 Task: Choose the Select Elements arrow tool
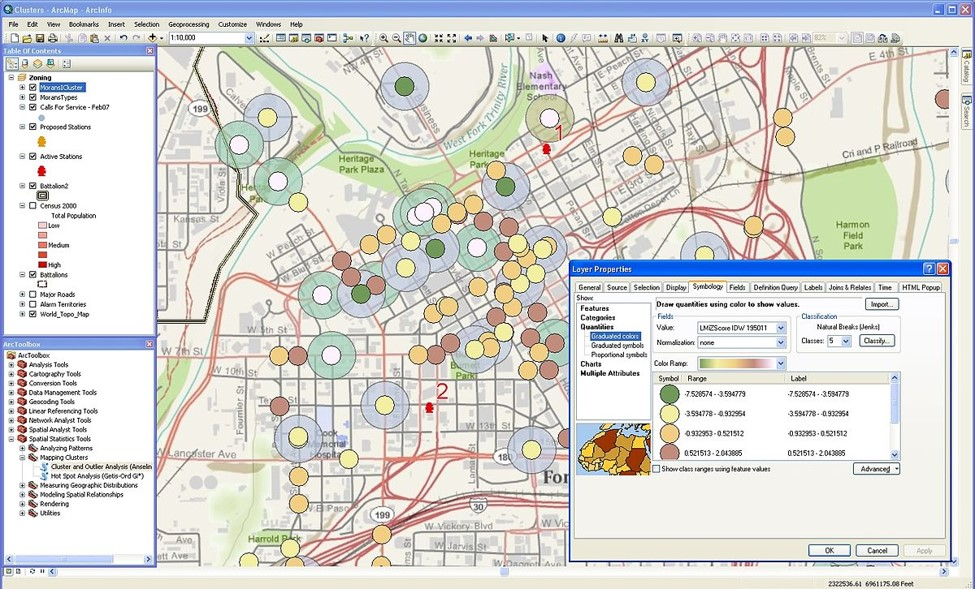tap(545, 38)
